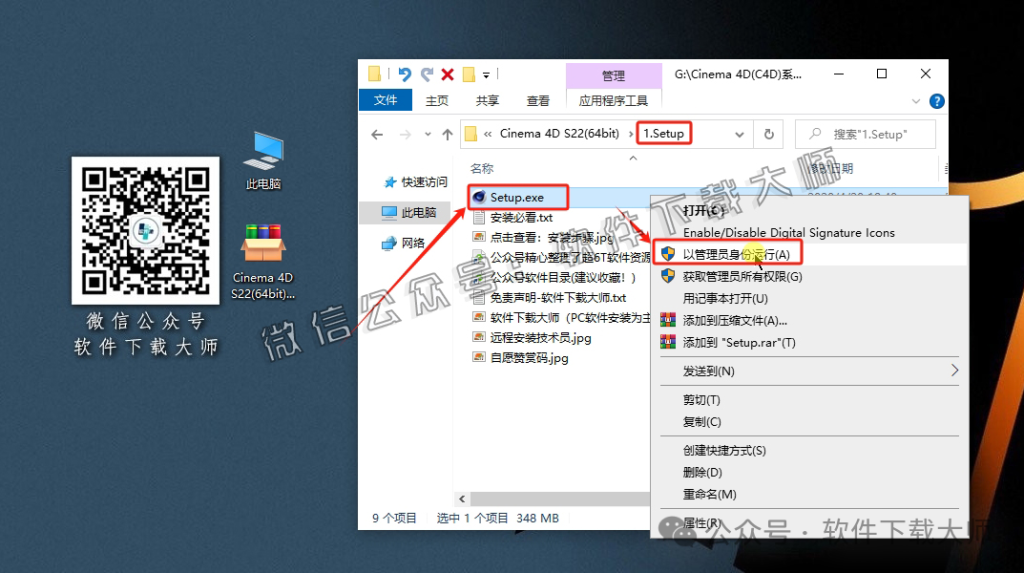Click Cinema 4D S22(64bit) in address path
The width and height of the screenshot is (1024, 573).
click(559, 134)
